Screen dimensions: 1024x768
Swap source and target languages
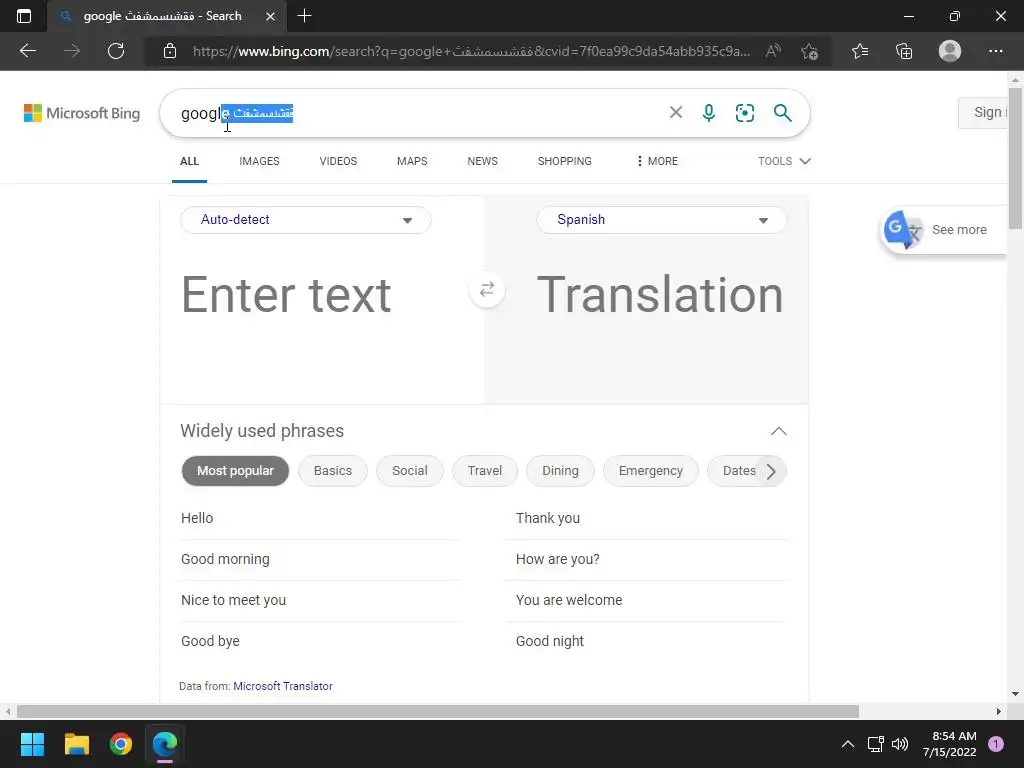[487, 289]
